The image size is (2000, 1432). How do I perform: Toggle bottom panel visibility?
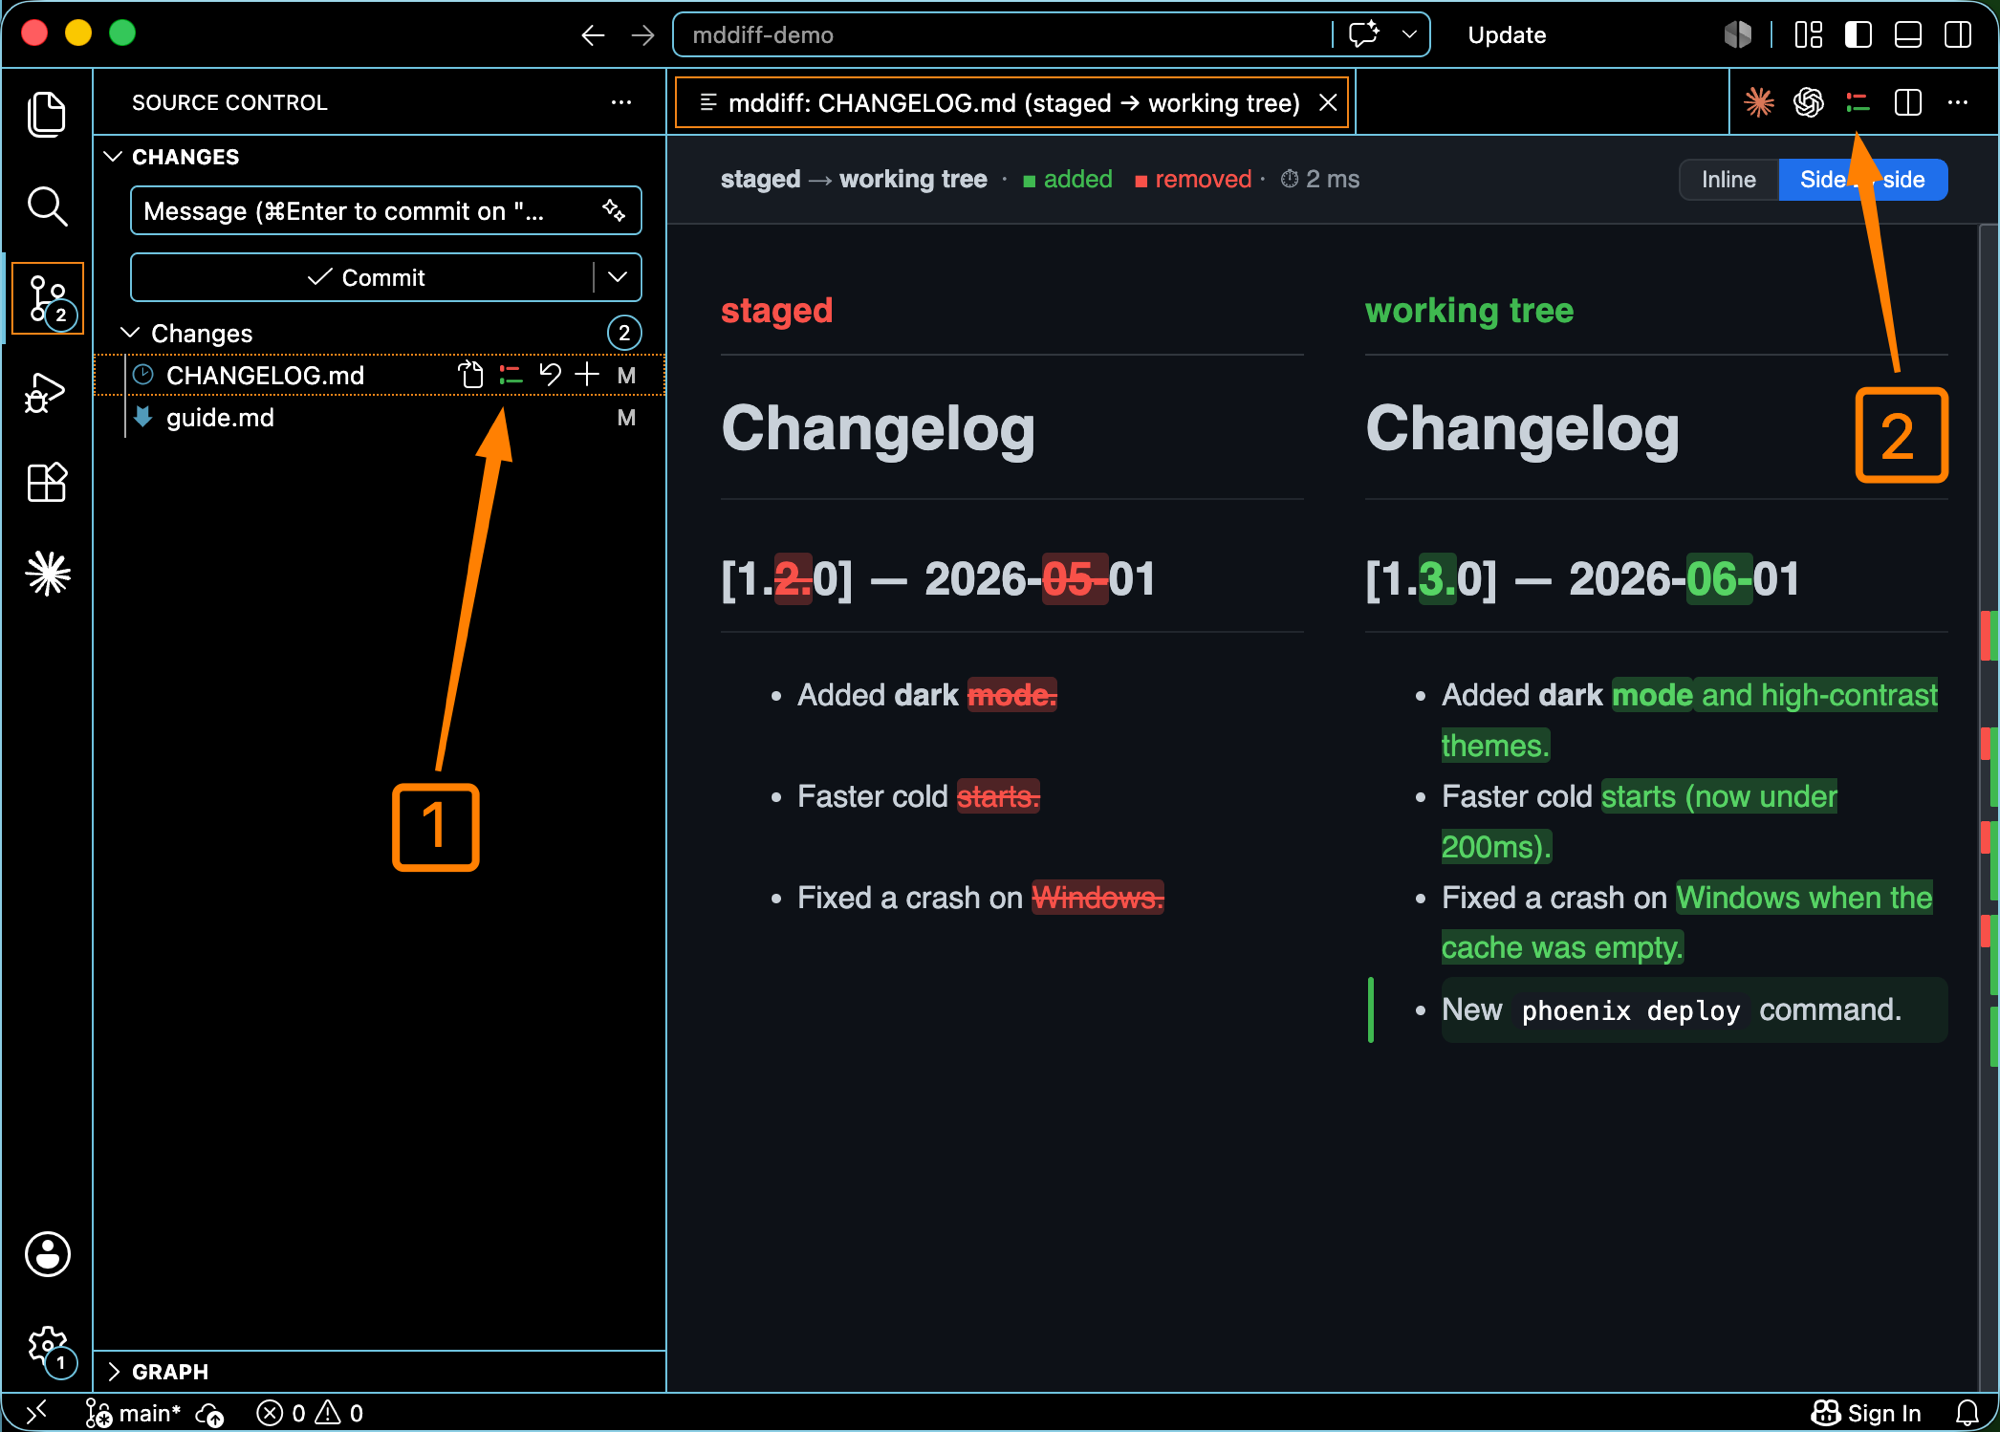(1908, 35)
